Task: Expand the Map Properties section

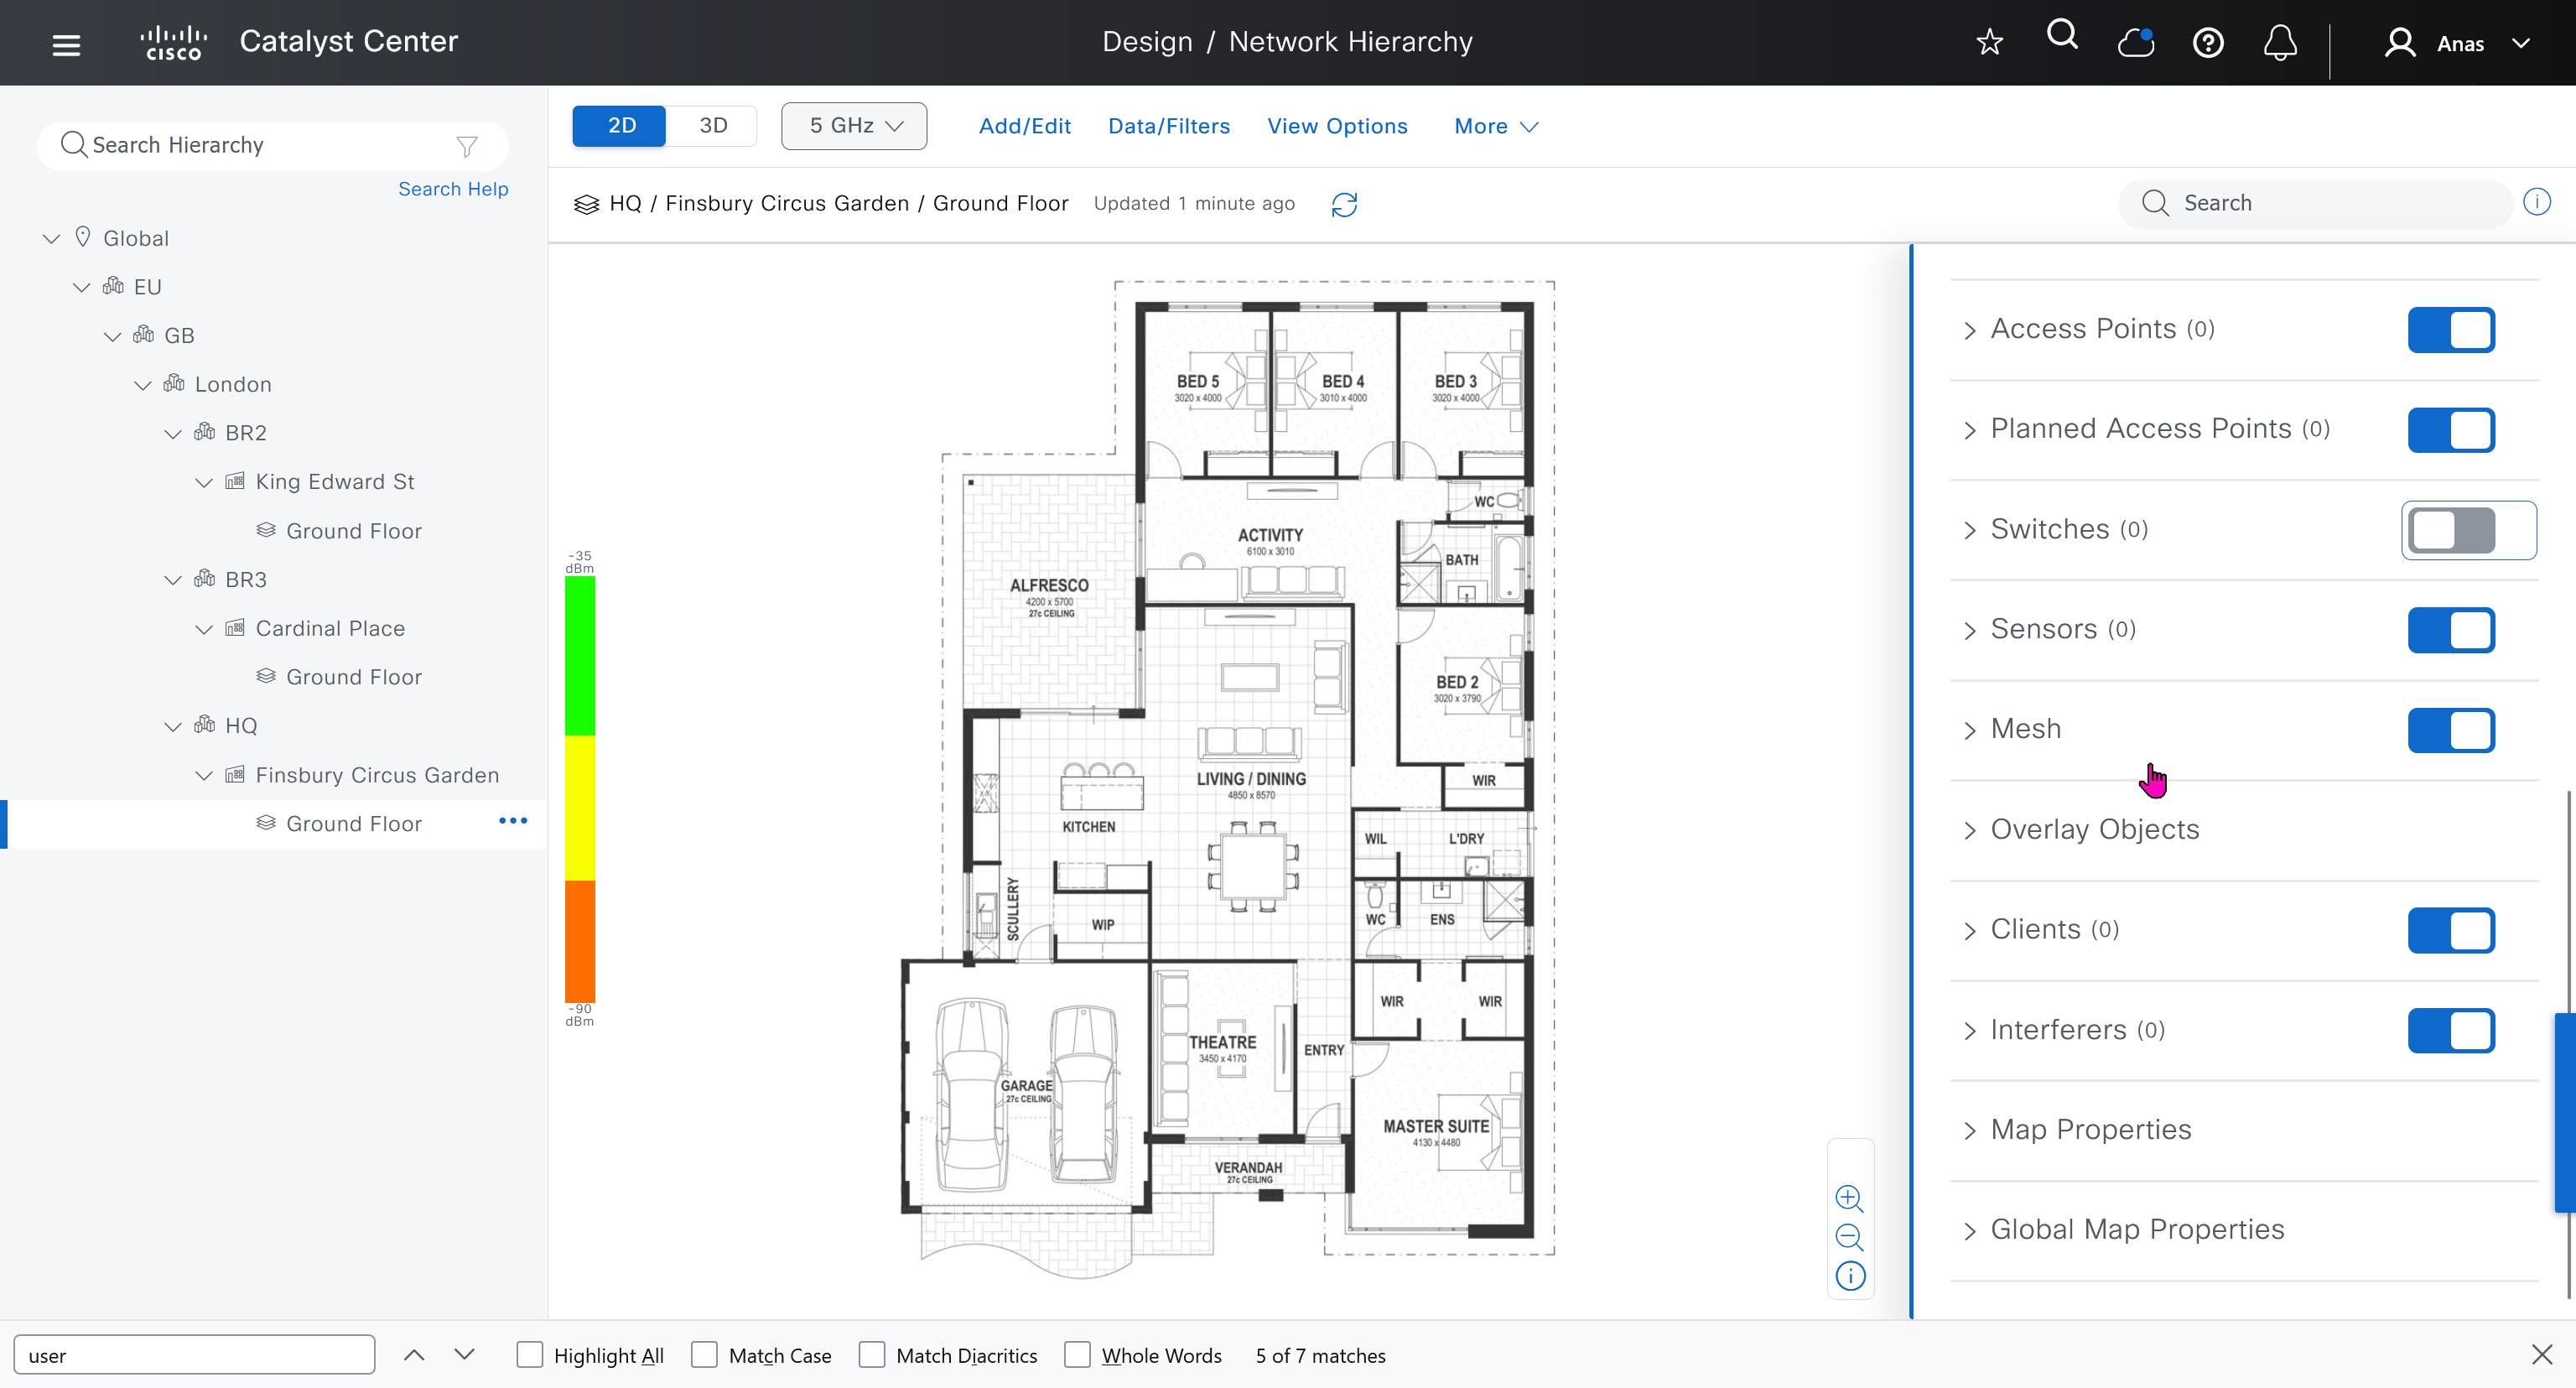Action: 2090,1130
